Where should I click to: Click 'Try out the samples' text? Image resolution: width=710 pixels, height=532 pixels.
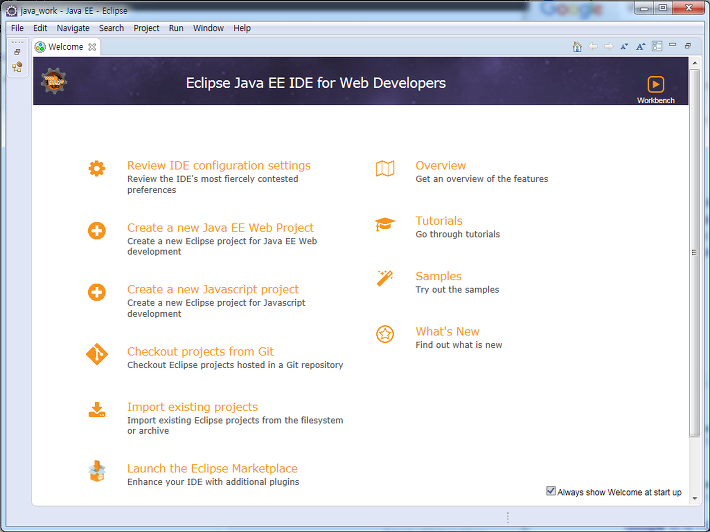(457, 290)
